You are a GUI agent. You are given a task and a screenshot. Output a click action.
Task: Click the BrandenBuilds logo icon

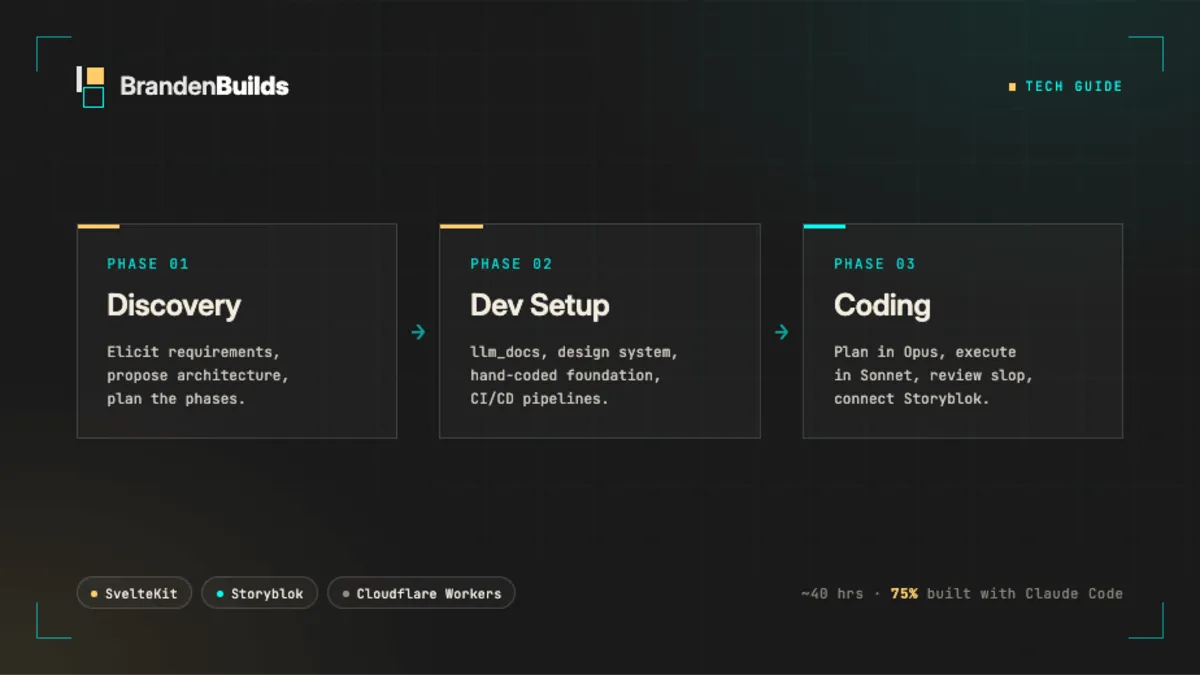coord(91,87)
